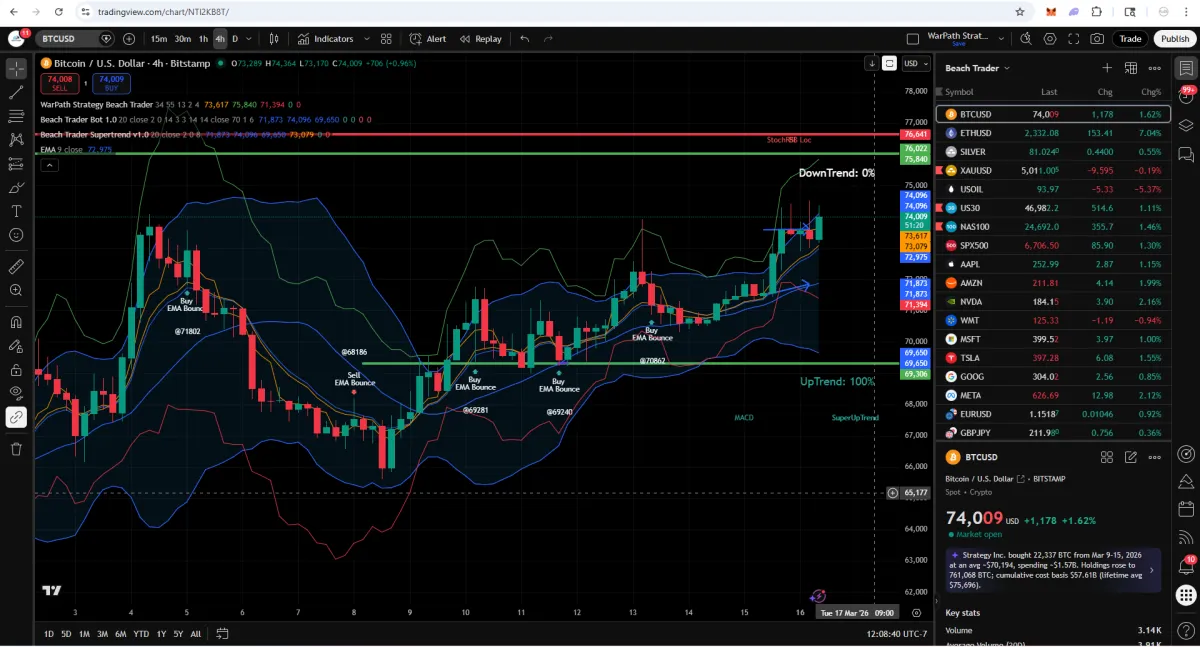Select NVDA in the watchlist
This screenshot has height=647, width=1200.
pos(1053,302)
